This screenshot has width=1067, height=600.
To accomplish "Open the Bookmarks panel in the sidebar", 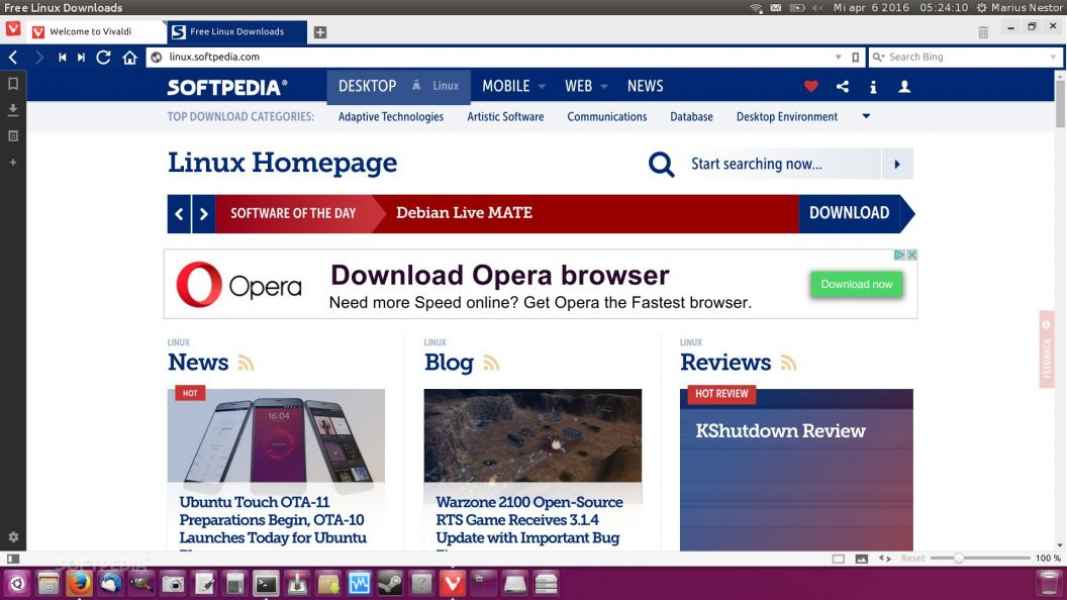I will (x=13, y=84).
